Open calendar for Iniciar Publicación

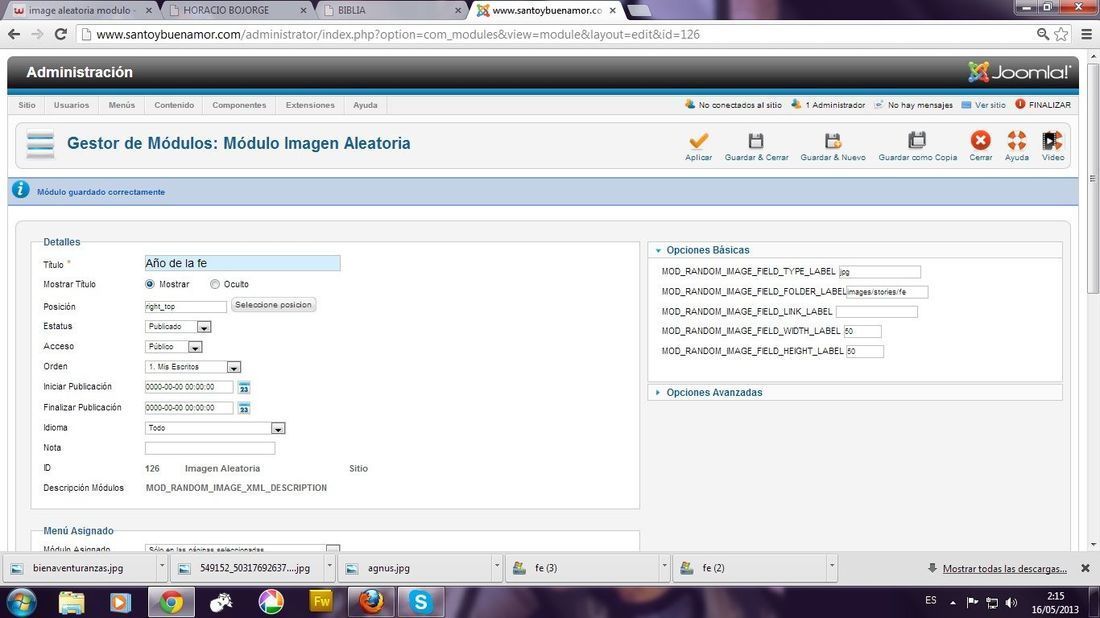243,387
